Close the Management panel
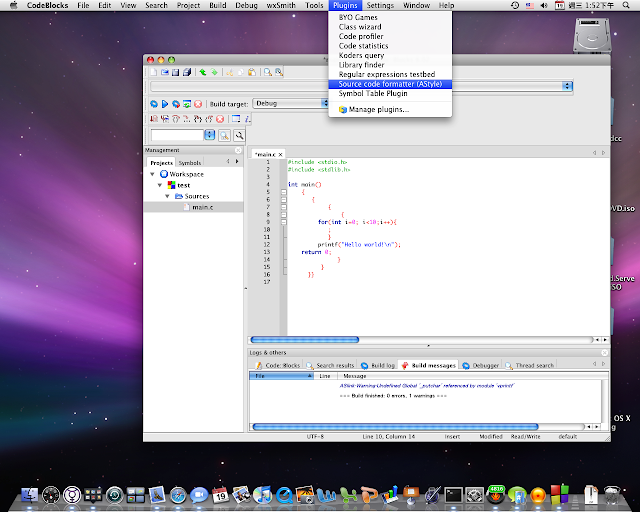 238,150
